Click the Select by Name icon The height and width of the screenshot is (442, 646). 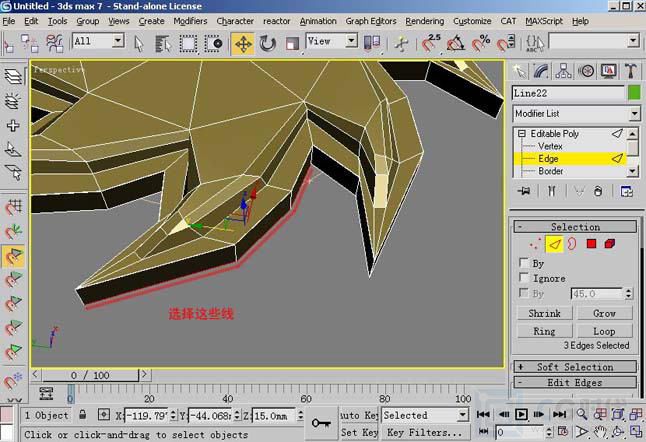(163, 43)
